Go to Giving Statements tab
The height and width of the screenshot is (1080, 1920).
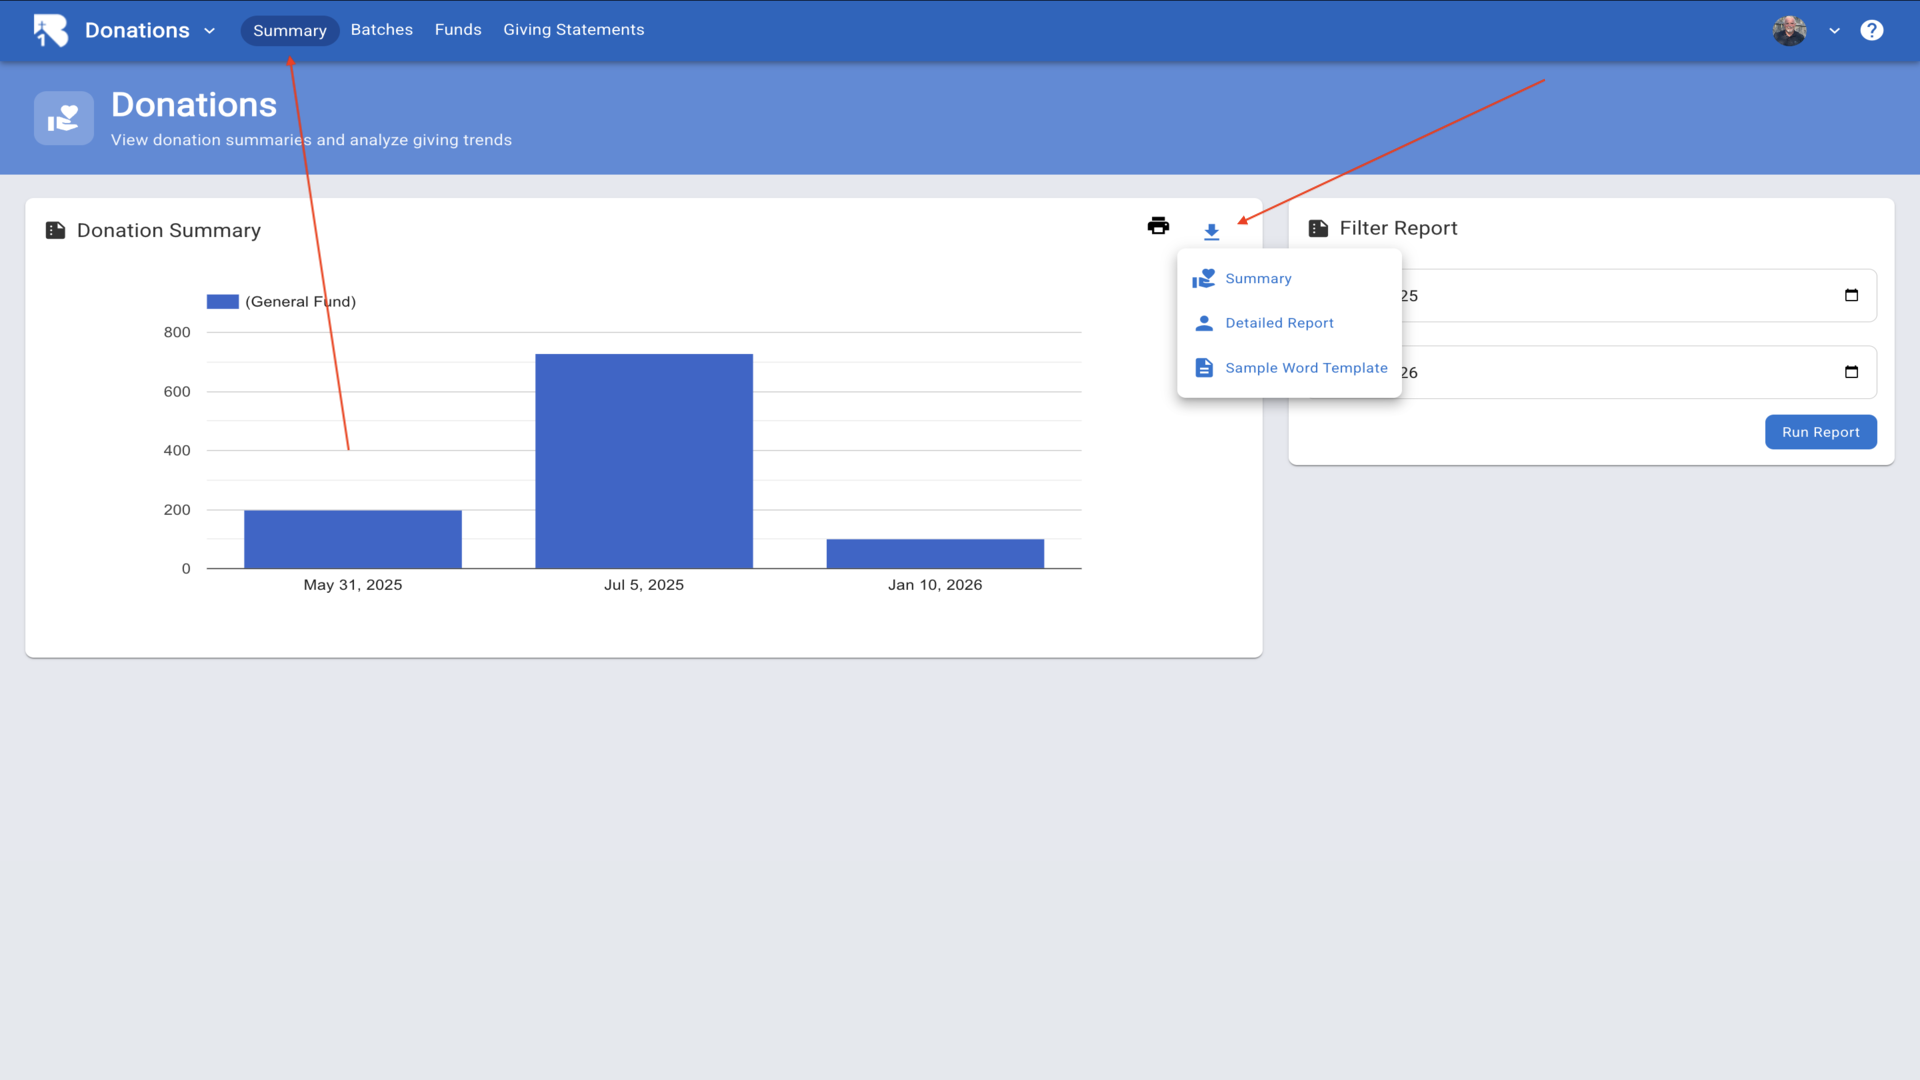[x=573, y=30]
